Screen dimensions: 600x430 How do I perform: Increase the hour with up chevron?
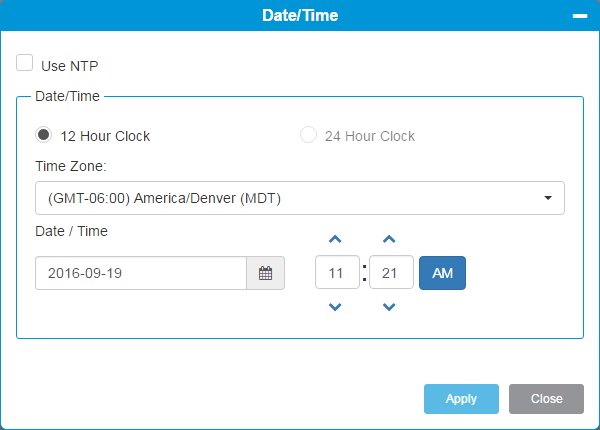[335, 239]
